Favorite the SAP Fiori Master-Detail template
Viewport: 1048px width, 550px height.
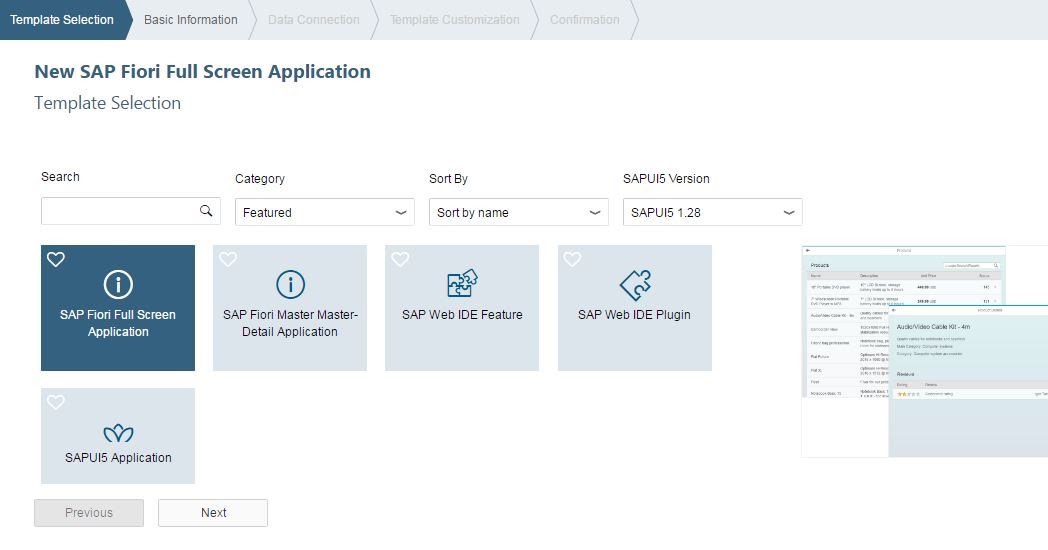(228, 260)
